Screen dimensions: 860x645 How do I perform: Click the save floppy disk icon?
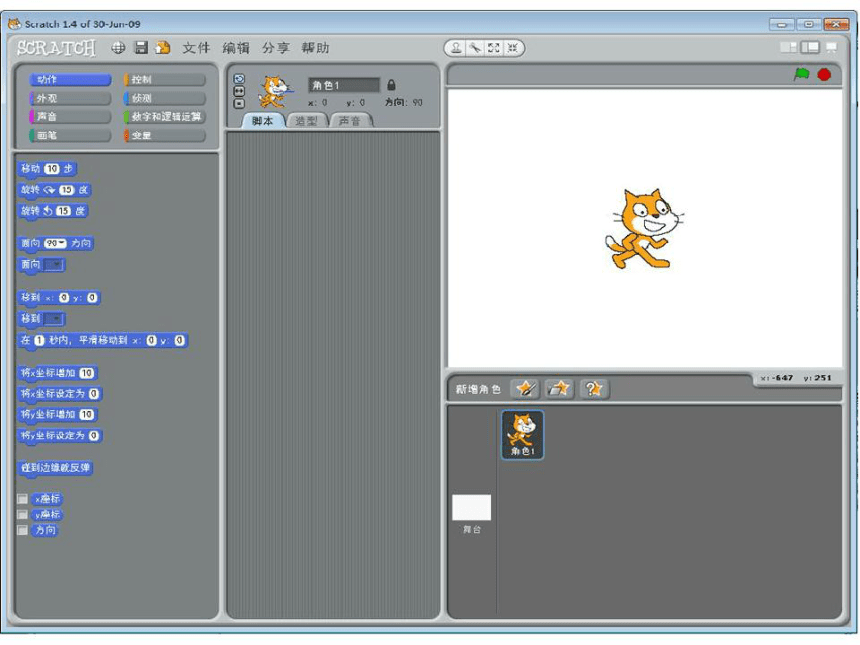(x=141, y=48)
